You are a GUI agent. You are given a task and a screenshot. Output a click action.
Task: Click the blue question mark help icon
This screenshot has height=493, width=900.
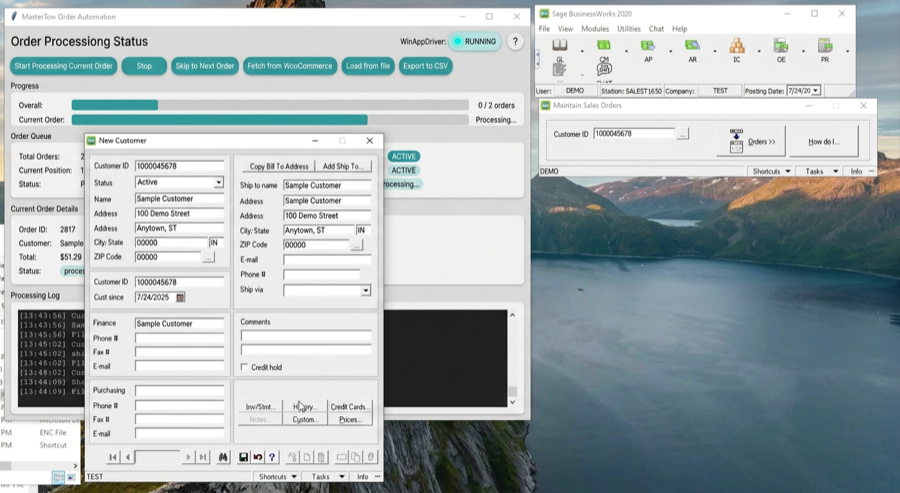point(272,457)
